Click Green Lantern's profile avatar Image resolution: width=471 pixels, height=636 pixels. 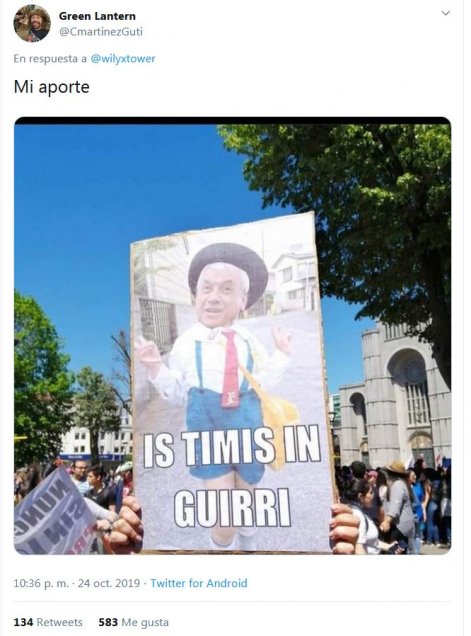click(32, 24)
